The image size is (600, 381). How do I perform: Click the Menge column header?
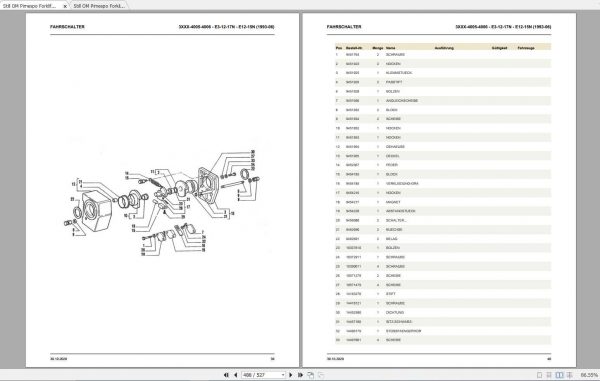[x=378, y=48]
